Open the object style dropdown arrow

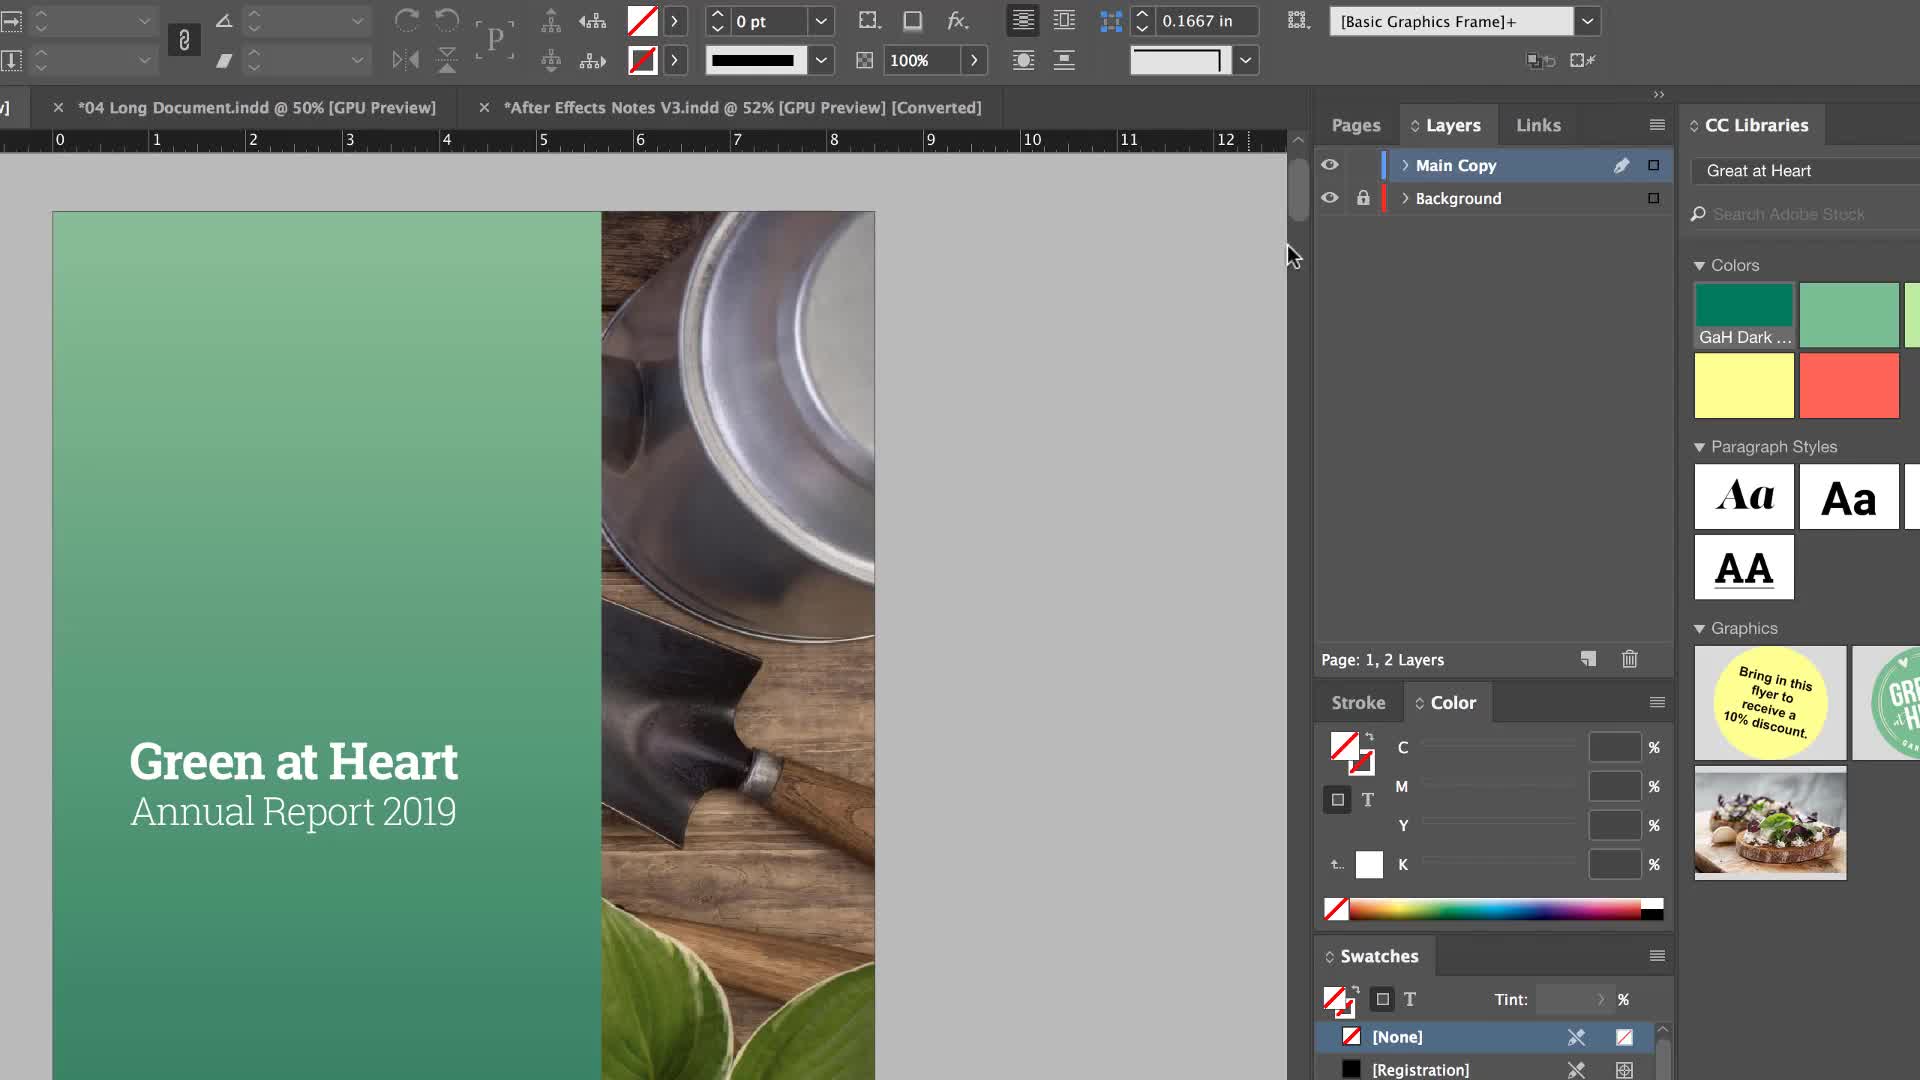point(1587,21)
